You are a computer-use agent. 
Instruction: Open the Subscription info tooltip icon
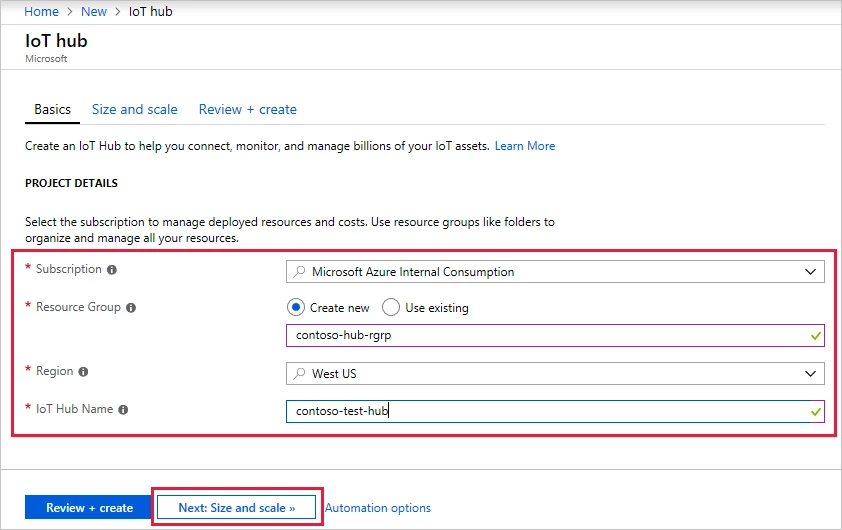(112, 270)
